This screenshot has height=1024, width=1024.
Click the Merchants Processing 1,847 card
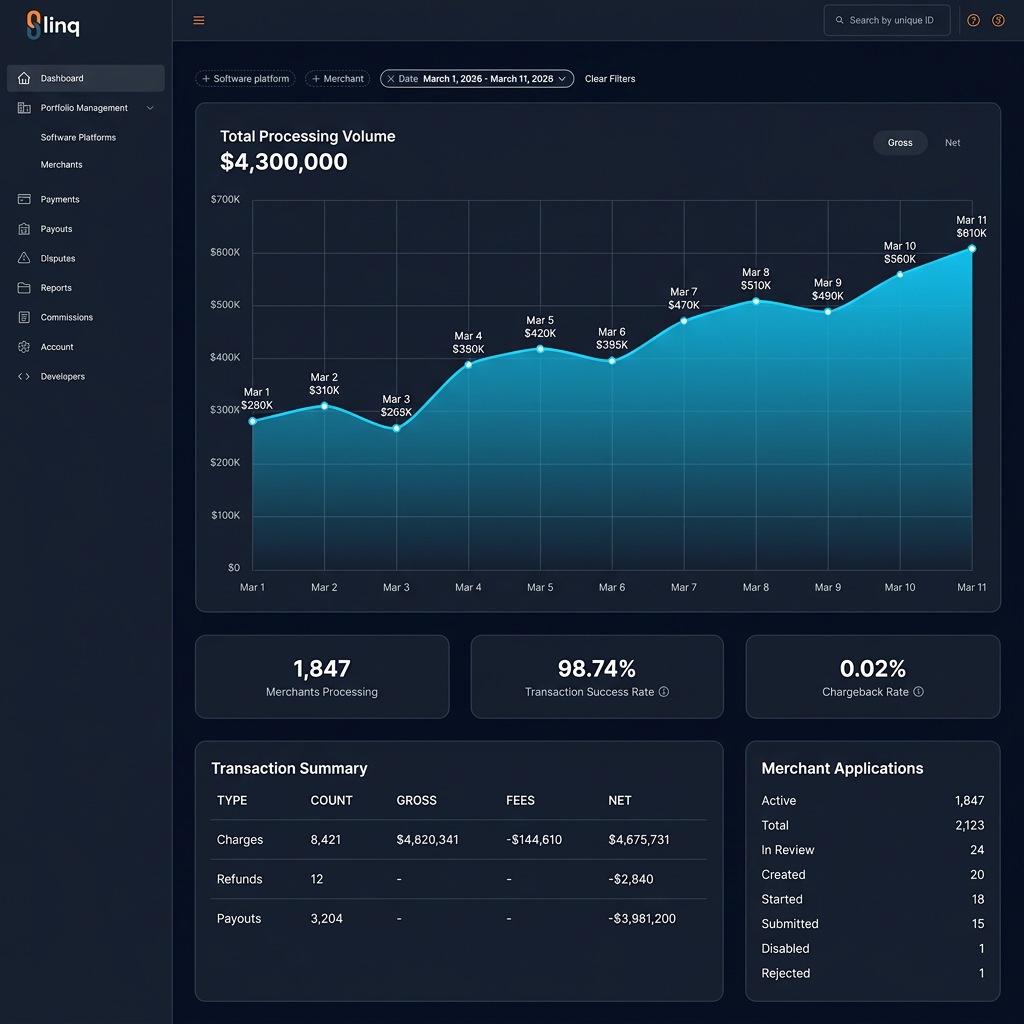tap(322, 677)
